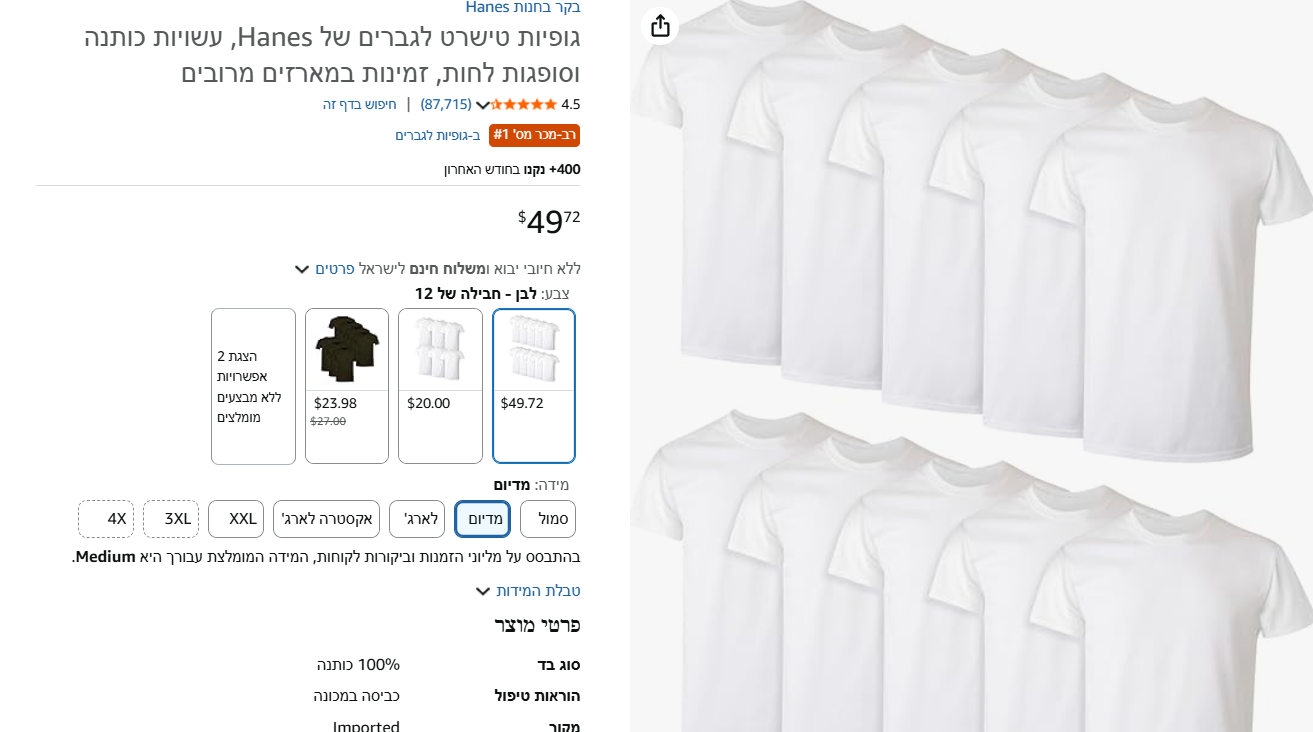Show 2 options without recommended deals
The image size is (1313, 732).
click(x=253, y=386)
